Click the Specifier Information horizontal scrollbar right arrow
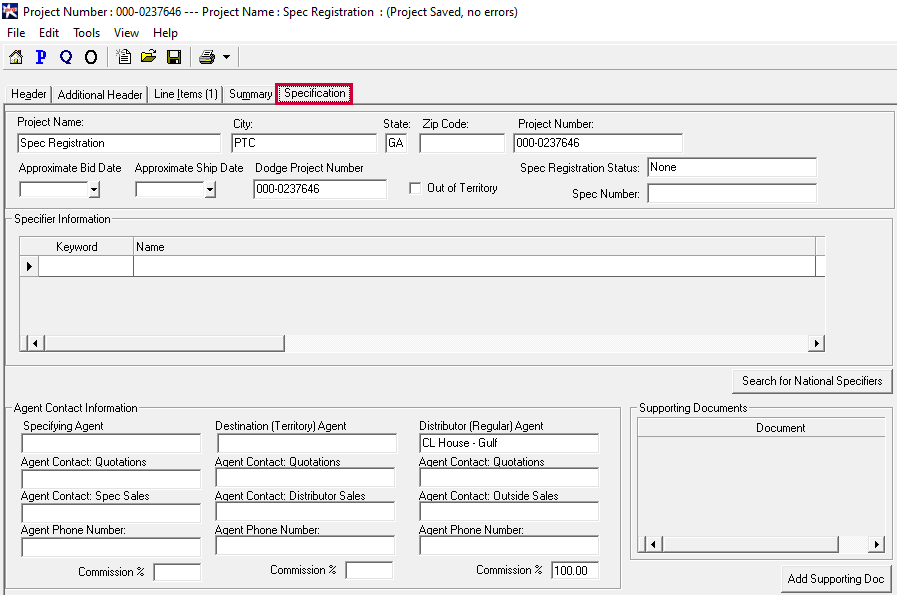This screenshot has width=897, height=595. point(816,344)
